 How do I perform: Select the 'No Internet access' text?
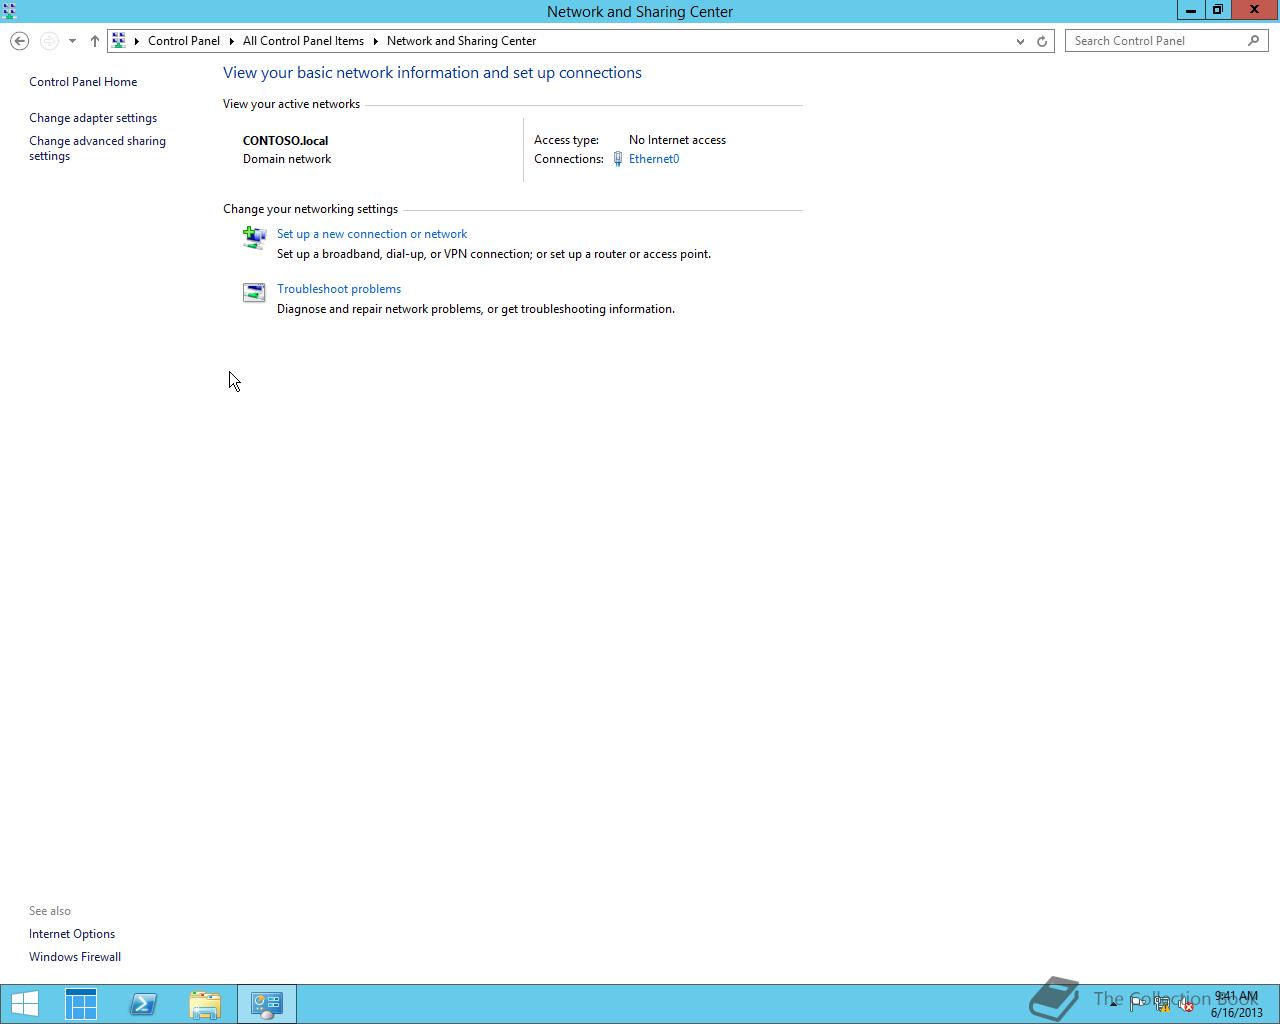click(x=677, y=140)
